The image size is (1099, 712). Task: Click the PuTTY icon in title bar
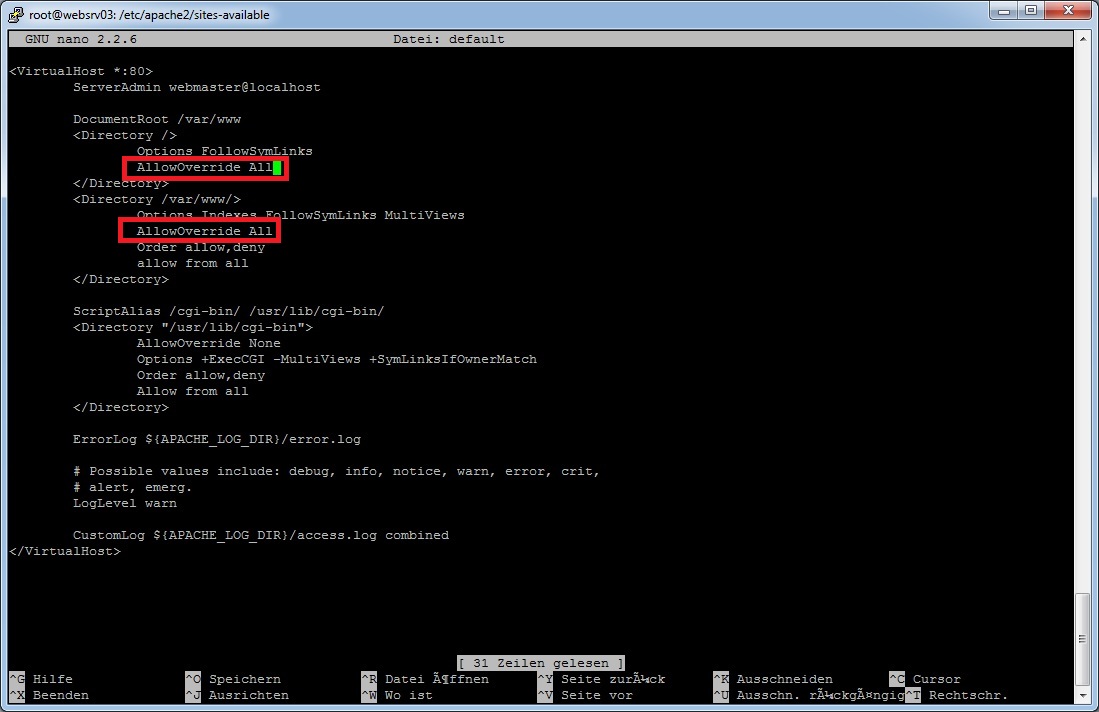click(15, 13)
